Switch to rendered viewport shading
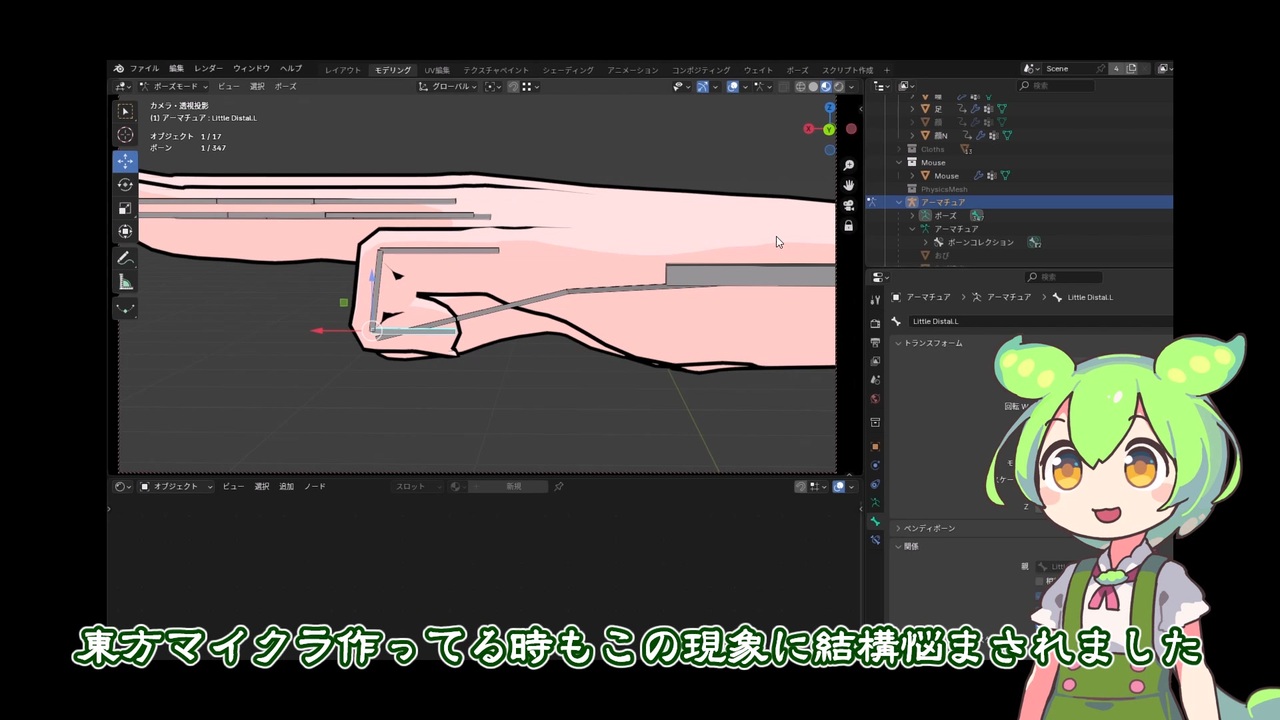This screenshot has height=720, width=1280. point(838,87)
